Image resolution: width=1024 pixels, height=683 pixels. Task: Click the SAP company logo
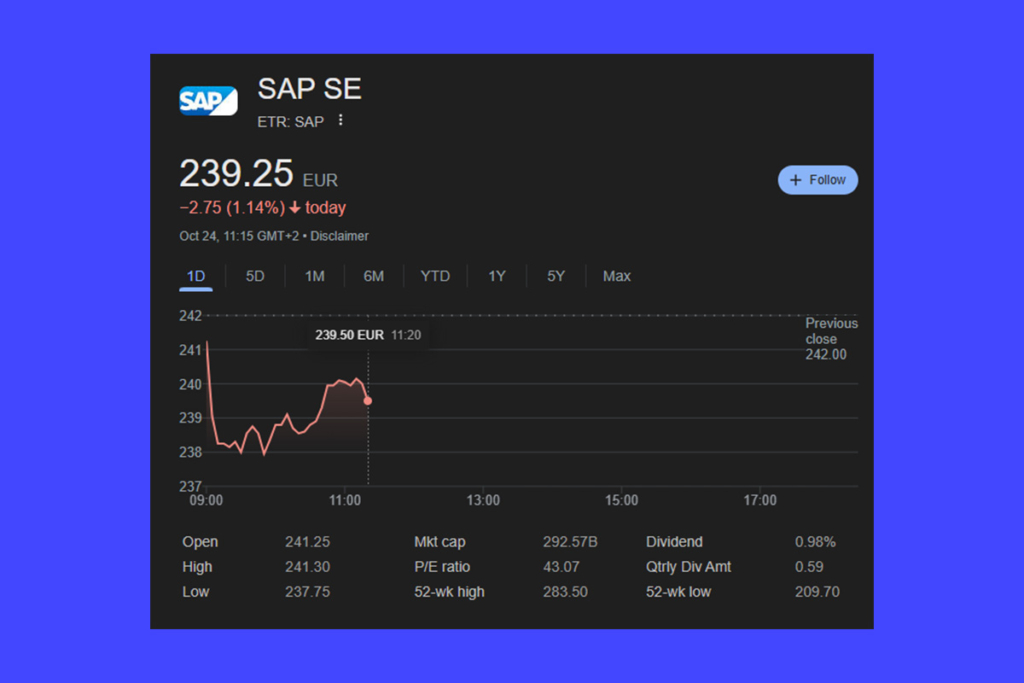click(208, 100)
